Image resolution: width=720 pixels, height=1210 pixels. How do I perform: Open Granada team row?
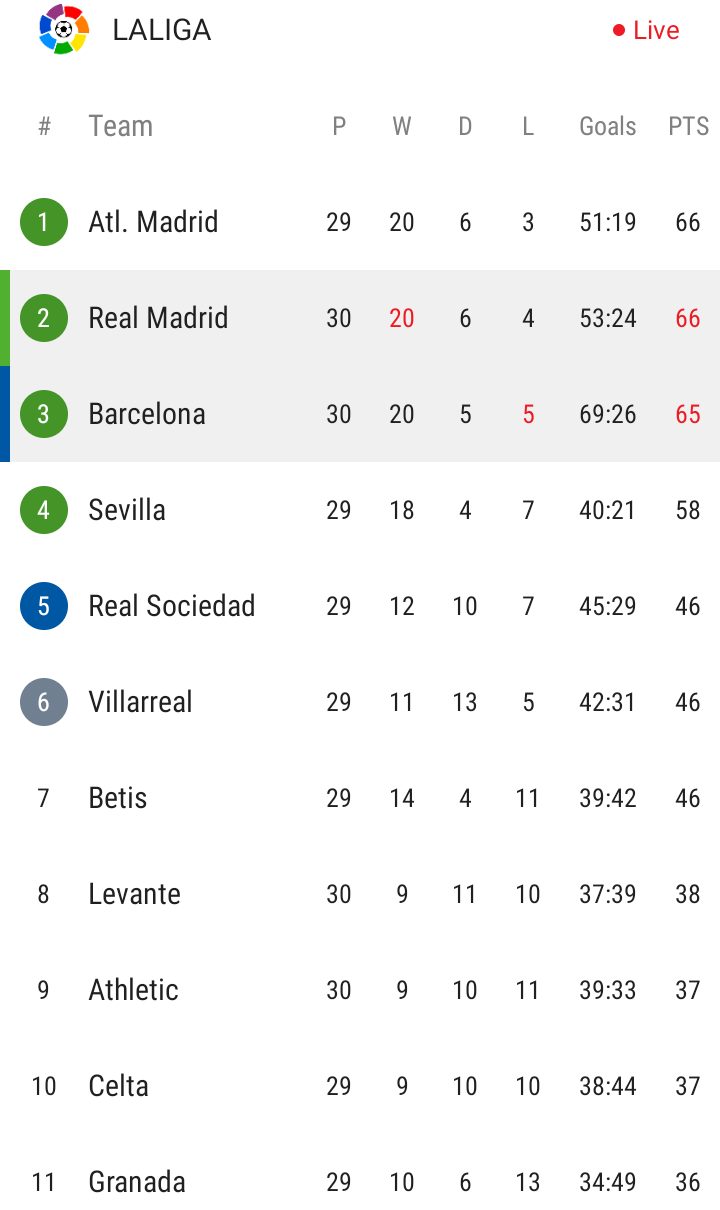coord(137,1182)
